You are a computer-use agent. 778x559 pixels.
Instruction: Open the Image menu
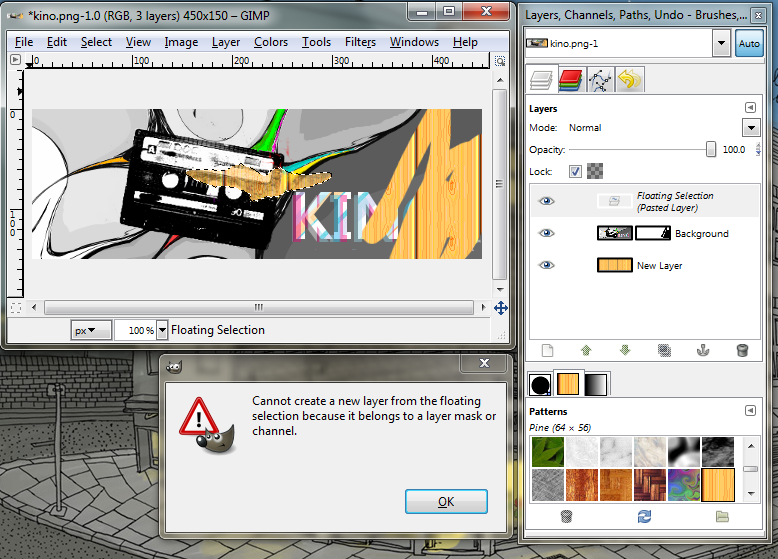181,42
